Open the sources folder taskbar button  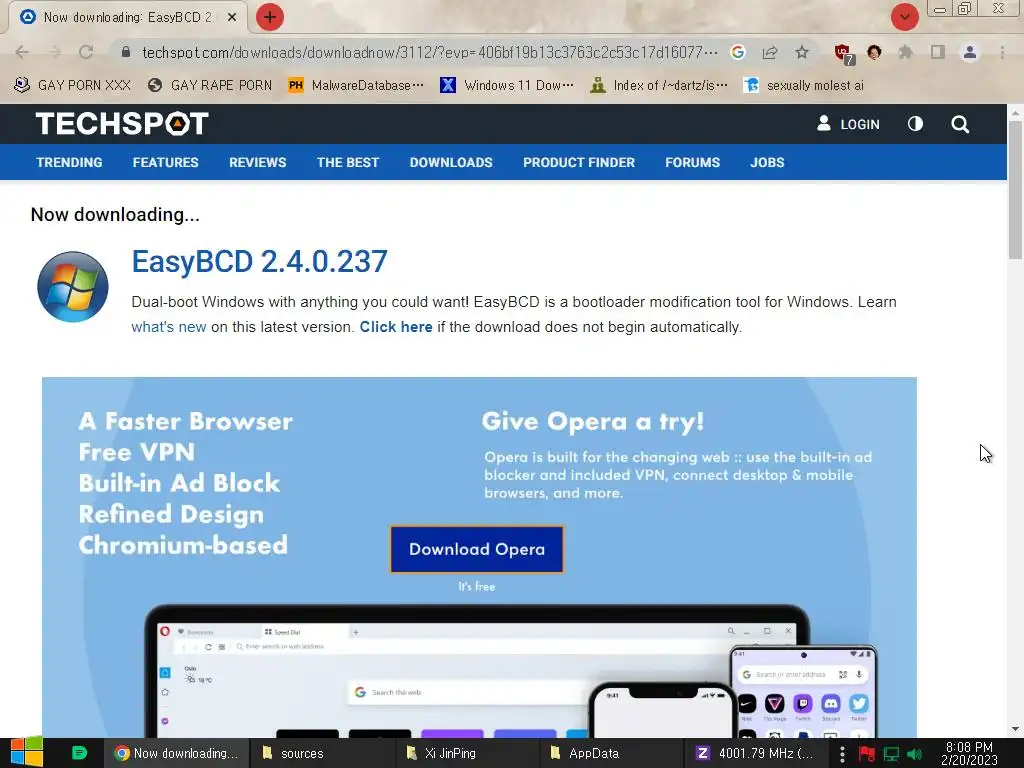coord(321,753)
